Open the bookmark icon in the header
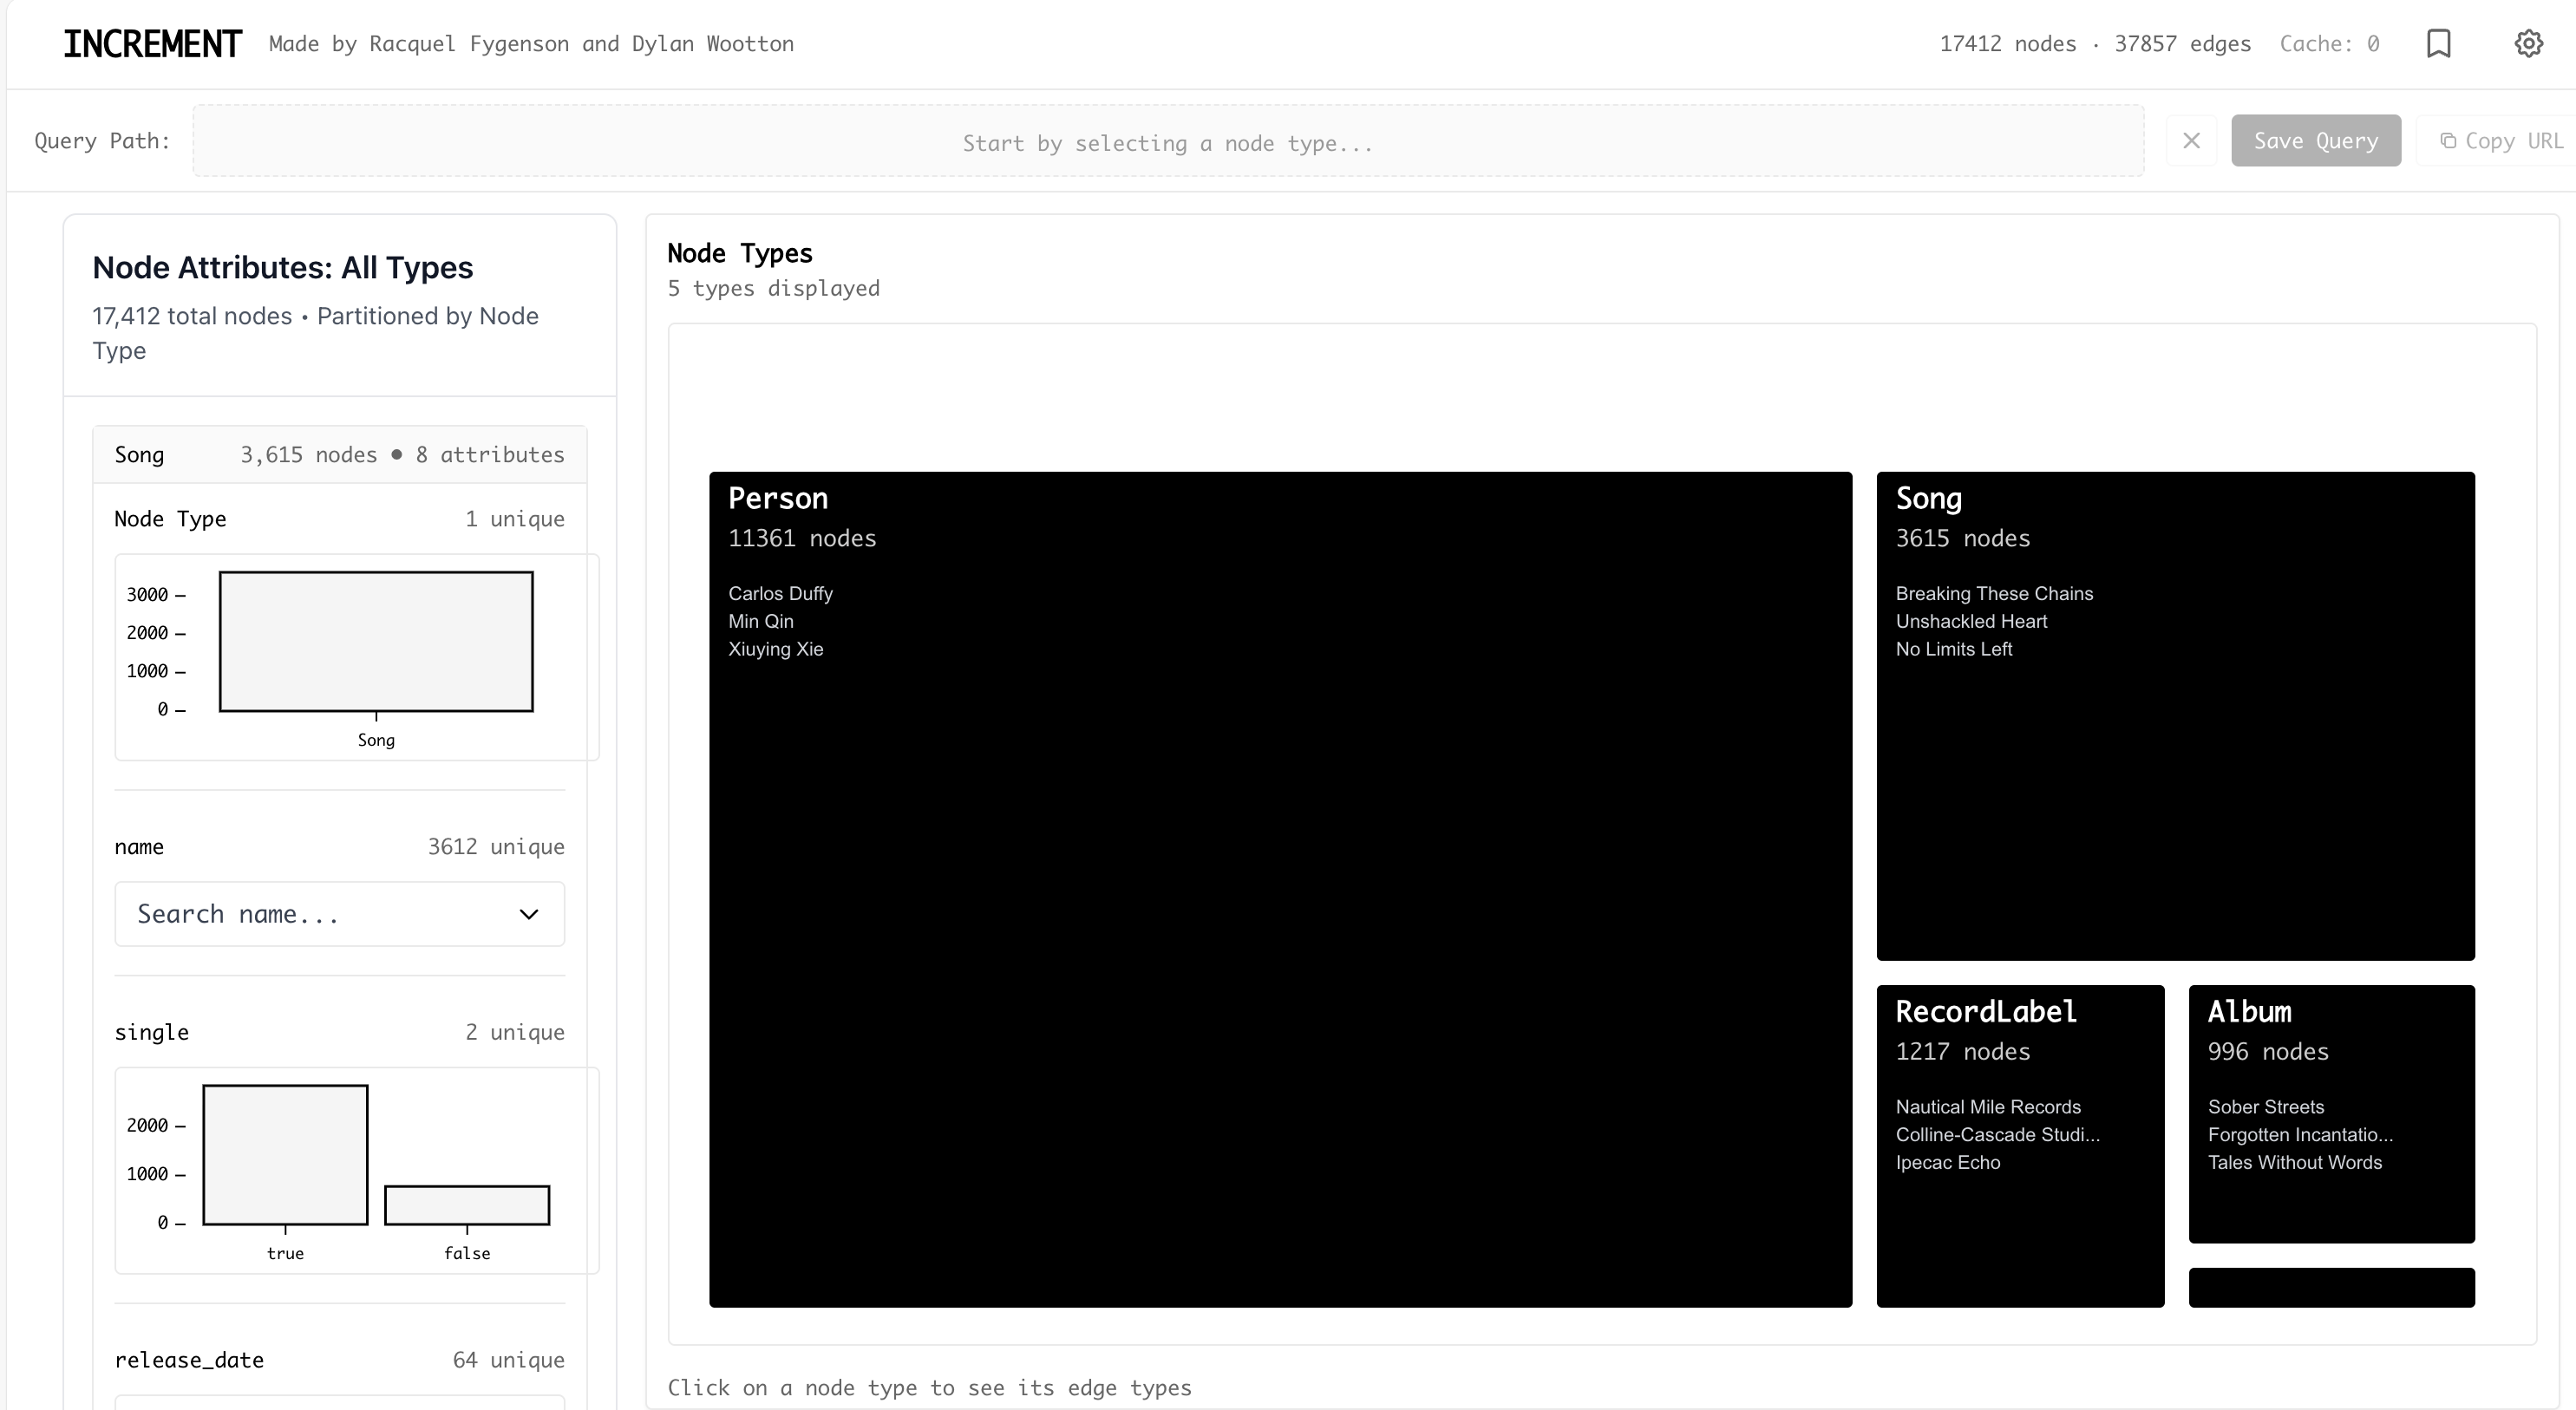The height and width of the screenshot is (1410, 2576). pyautogui.click(x=2439, y=43)
